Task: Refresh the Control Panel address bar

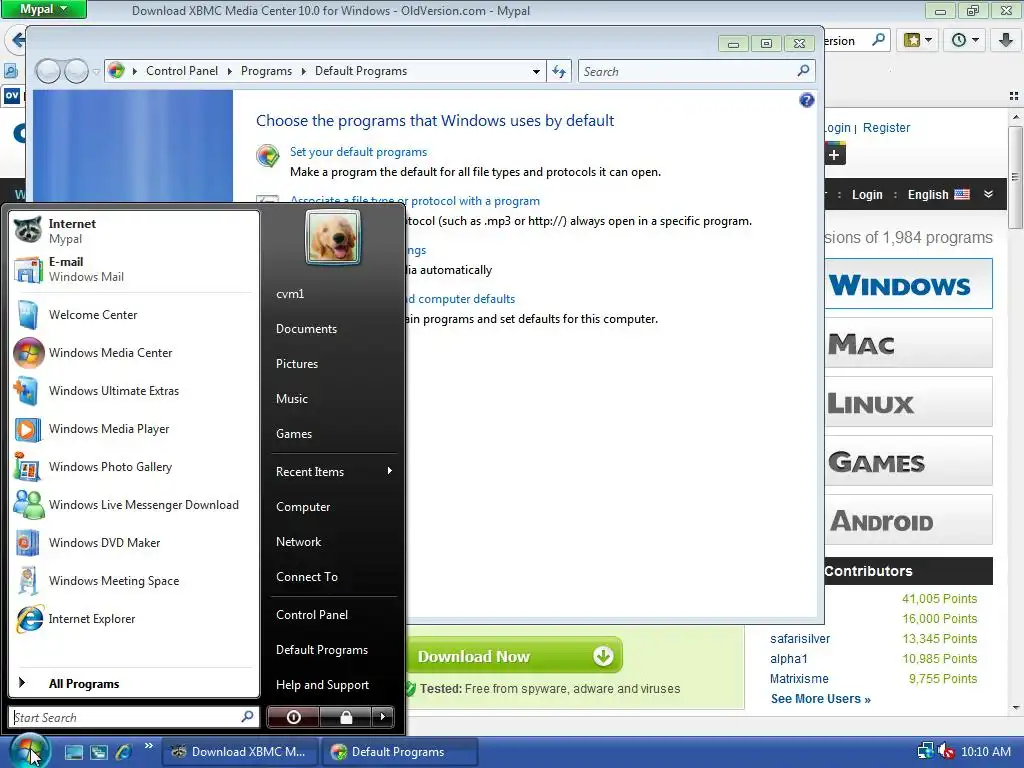Action: [558, 71]
